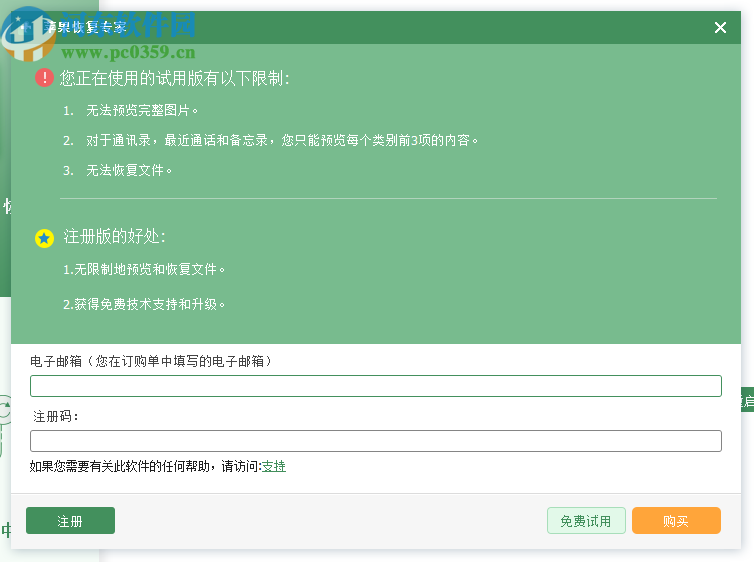Close the registration dialog
The image size is (754, 562).
point(720,28)
